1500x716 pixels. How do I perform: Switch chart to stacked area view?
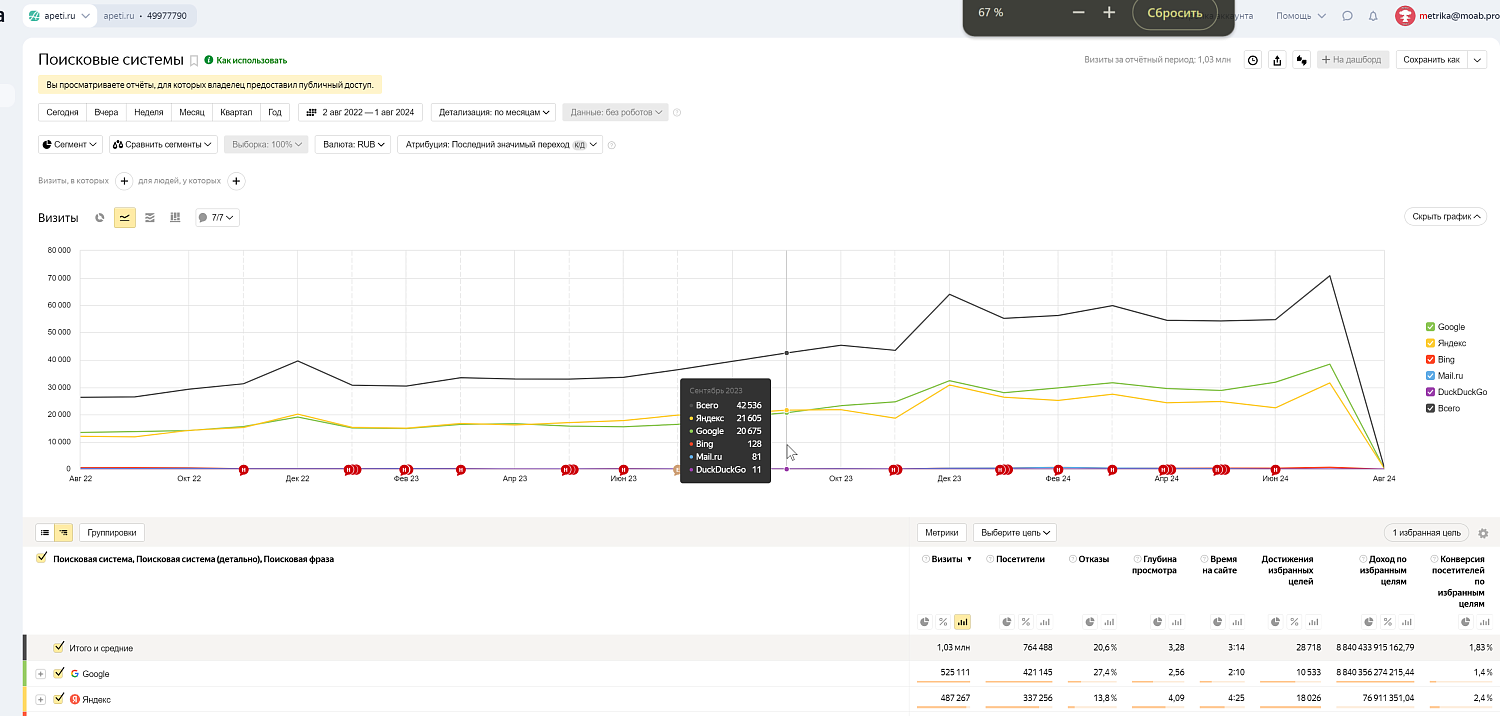(x=150, y=217)
